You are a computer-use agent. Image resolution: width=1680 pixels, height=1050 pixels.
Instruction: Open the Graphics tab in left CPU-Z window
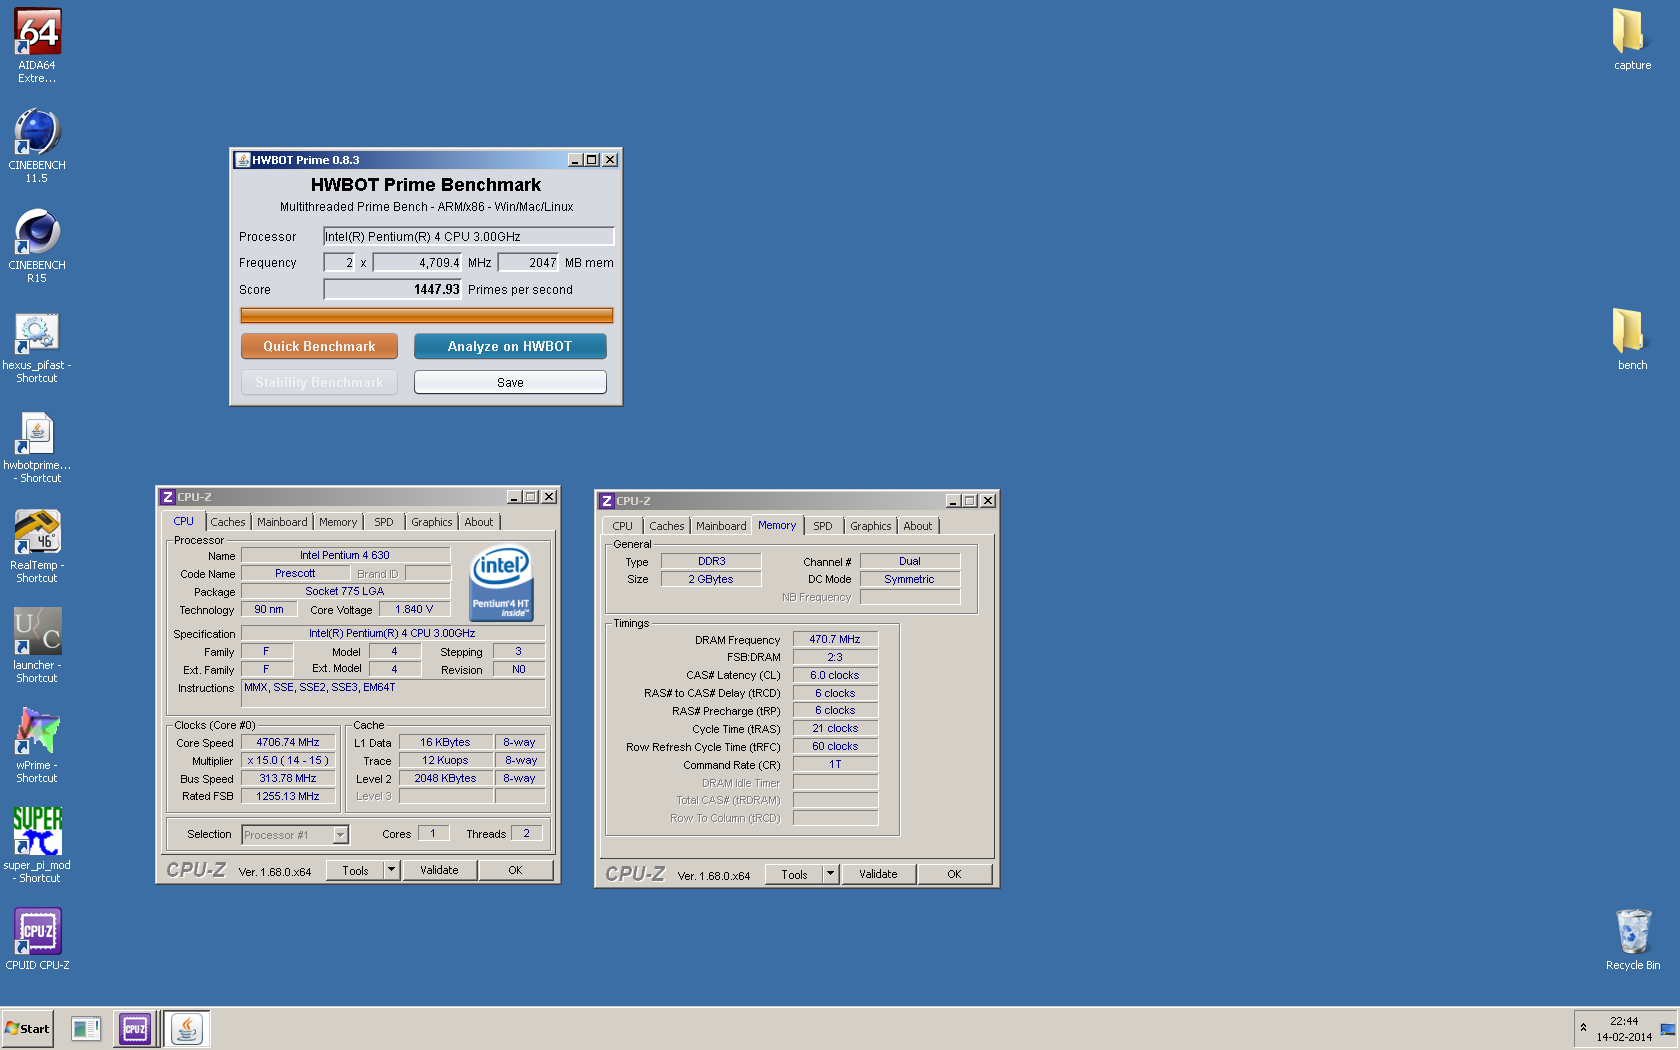coord(432,522)
